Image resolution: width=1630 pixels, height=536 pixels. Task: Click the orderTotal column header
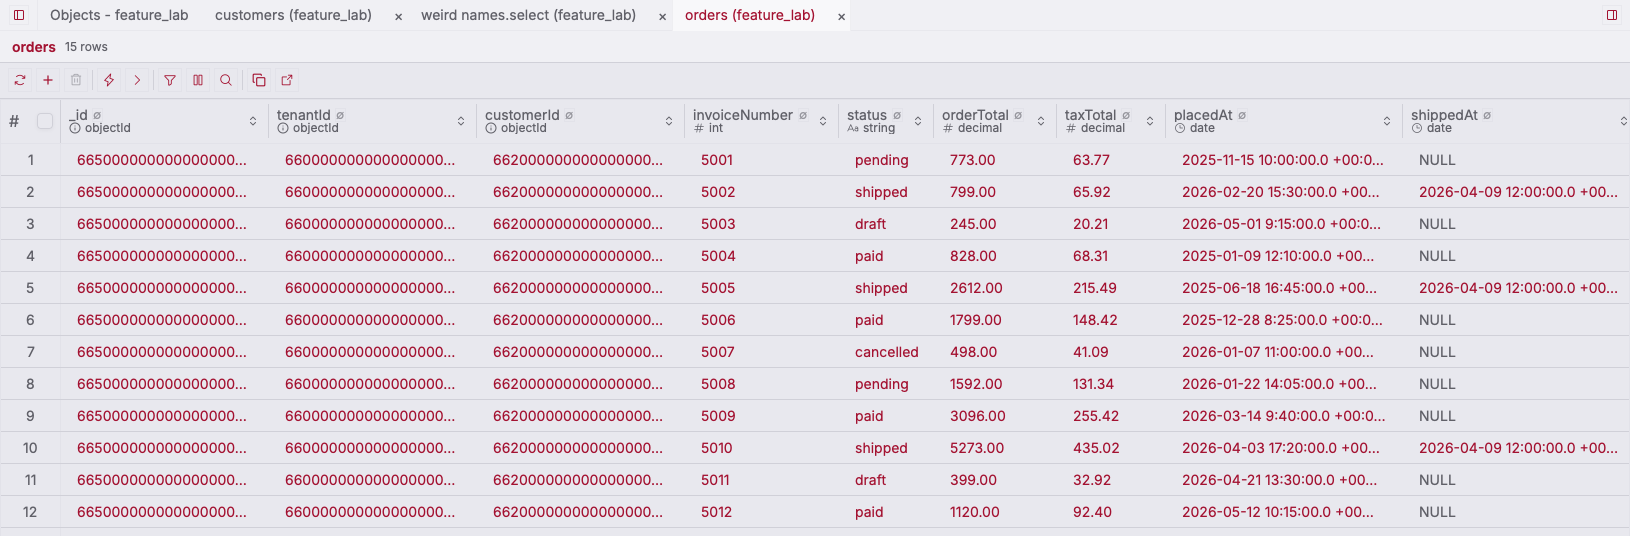tap(995, 121)
